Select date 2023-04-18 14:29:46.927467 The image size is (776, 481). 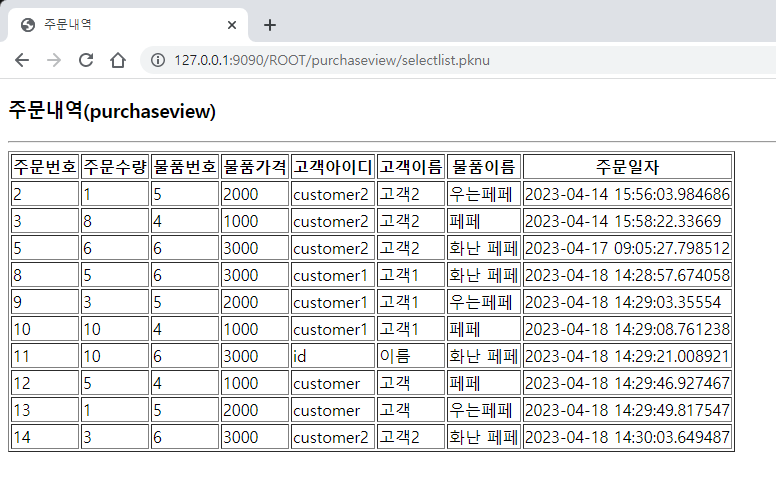pos(627,383)
